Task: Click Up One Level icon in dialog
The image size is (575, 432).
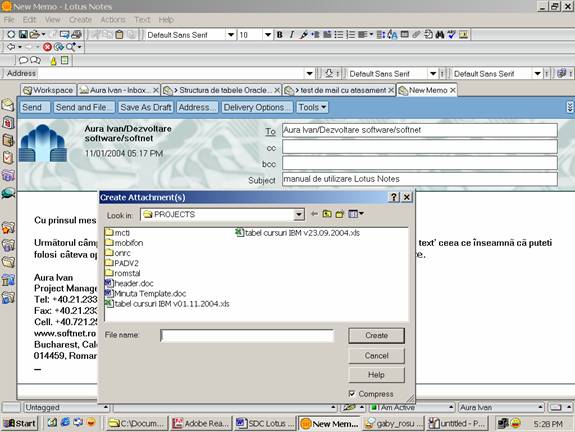Action: coord(327,214)
